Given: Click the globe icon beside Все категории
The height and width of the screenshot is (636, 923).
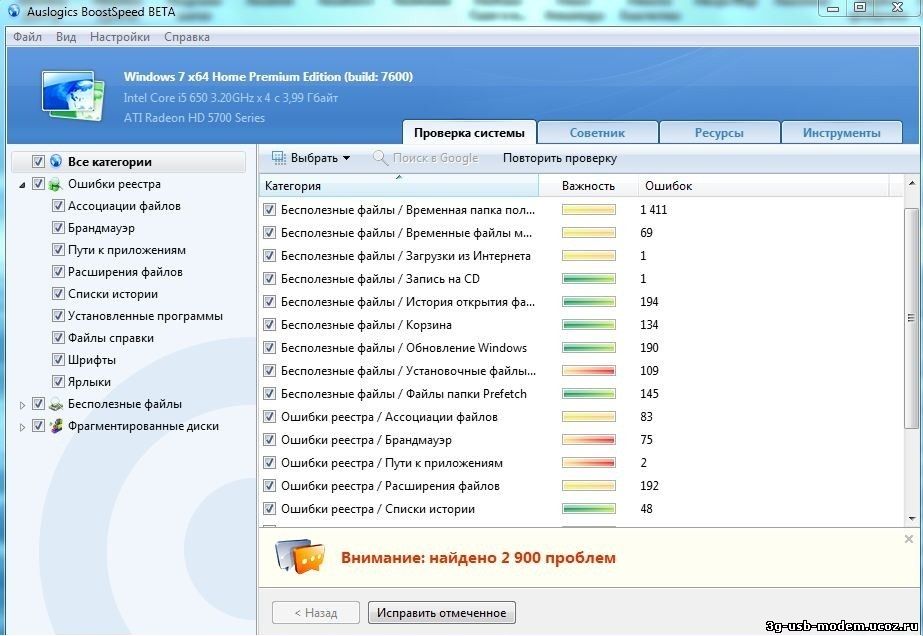Looking at the screenshot, I should click(x=56, y=161).
